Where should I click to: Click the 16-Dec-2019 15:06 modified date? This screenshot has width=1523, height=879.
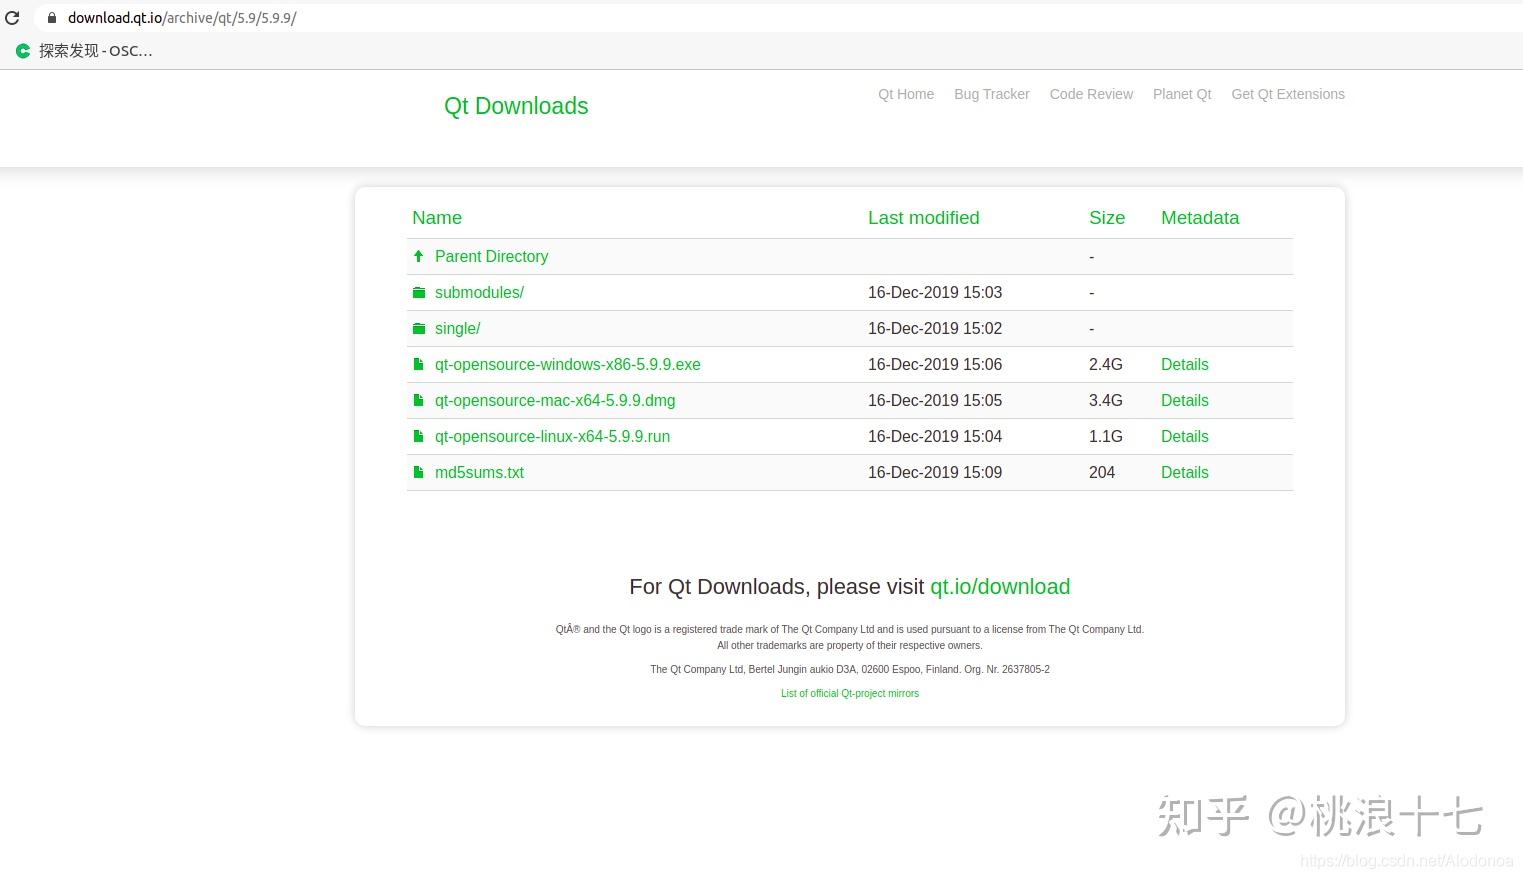tap(935, 364)
